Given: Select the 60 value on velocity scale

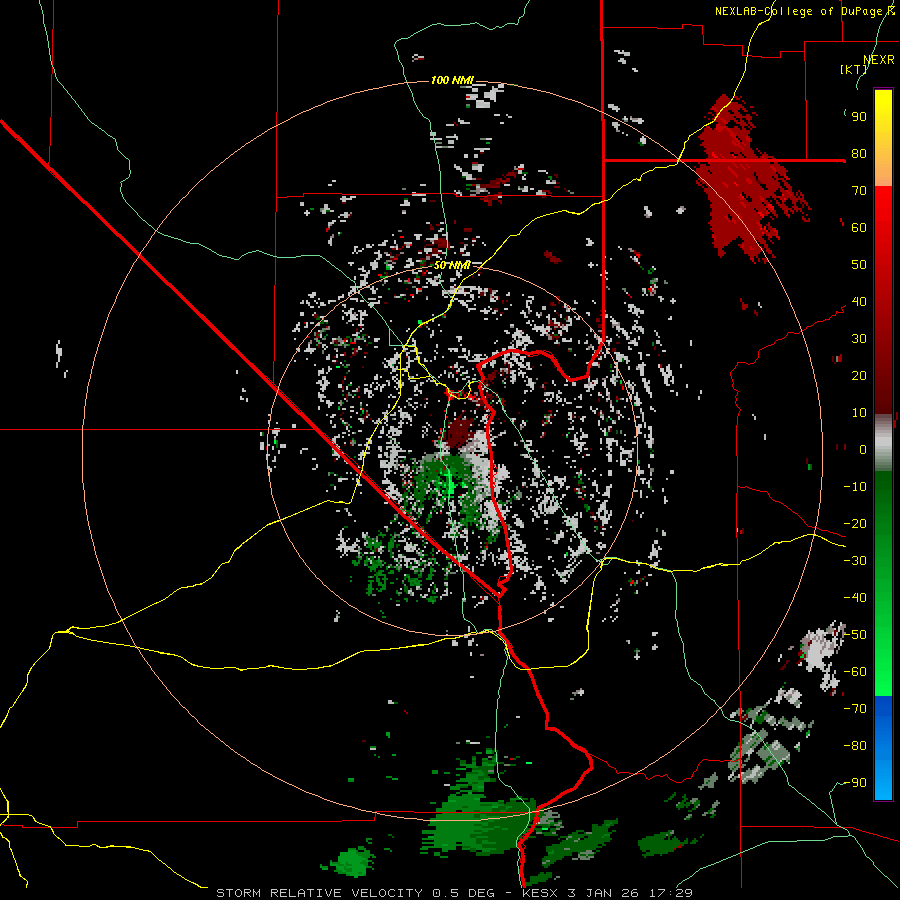Looking at the screenshot, I should (859, 228).
